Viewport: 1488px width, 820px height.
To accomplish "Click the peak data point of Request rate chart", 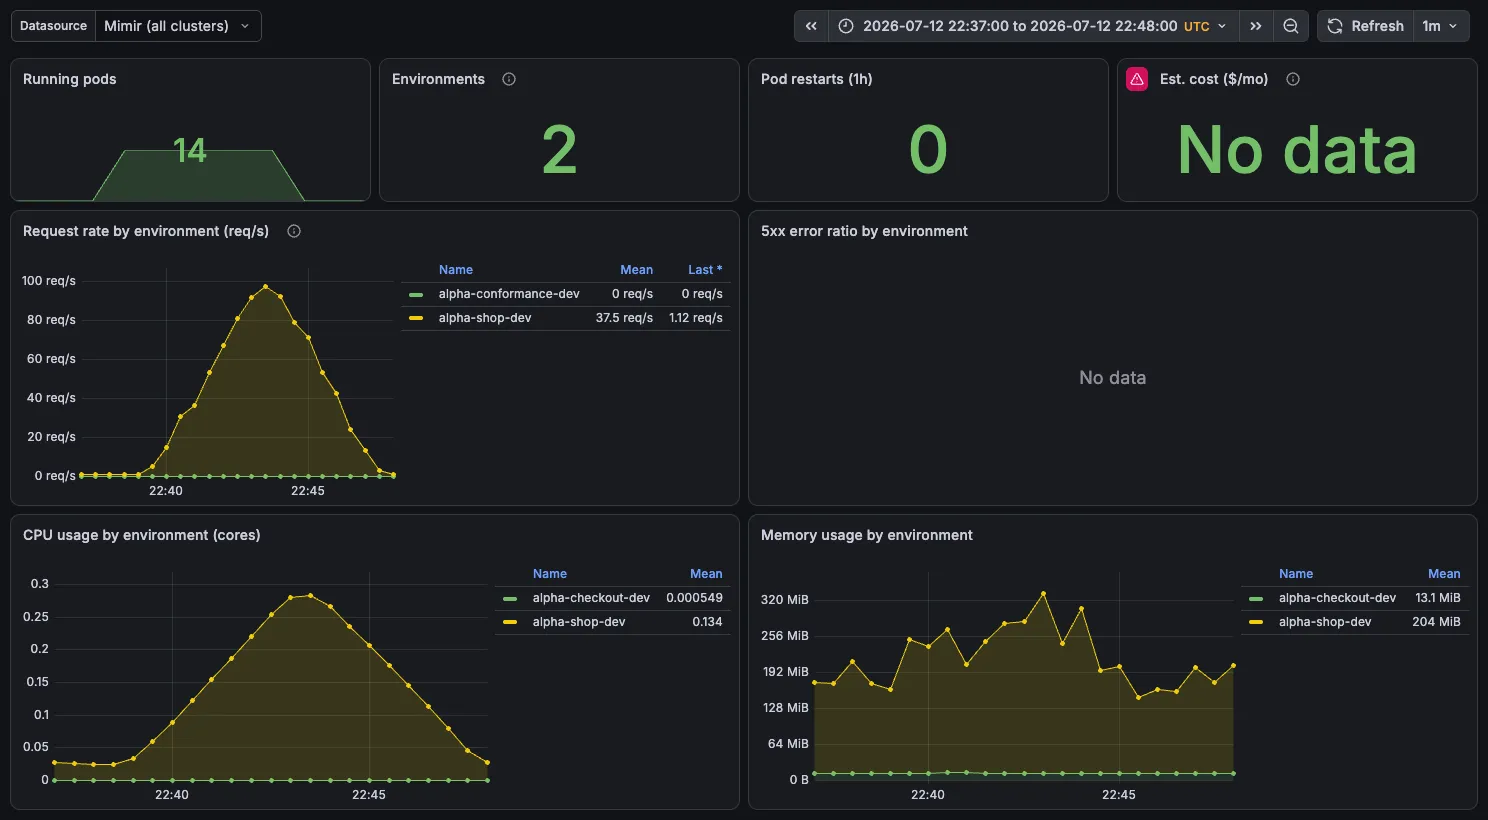I will (x=266, y=287).
